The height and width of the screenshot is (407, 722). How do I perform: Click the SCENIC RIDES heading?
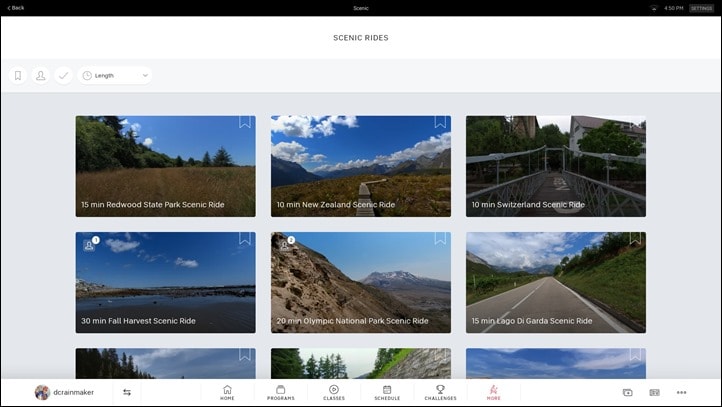point(361,38)
